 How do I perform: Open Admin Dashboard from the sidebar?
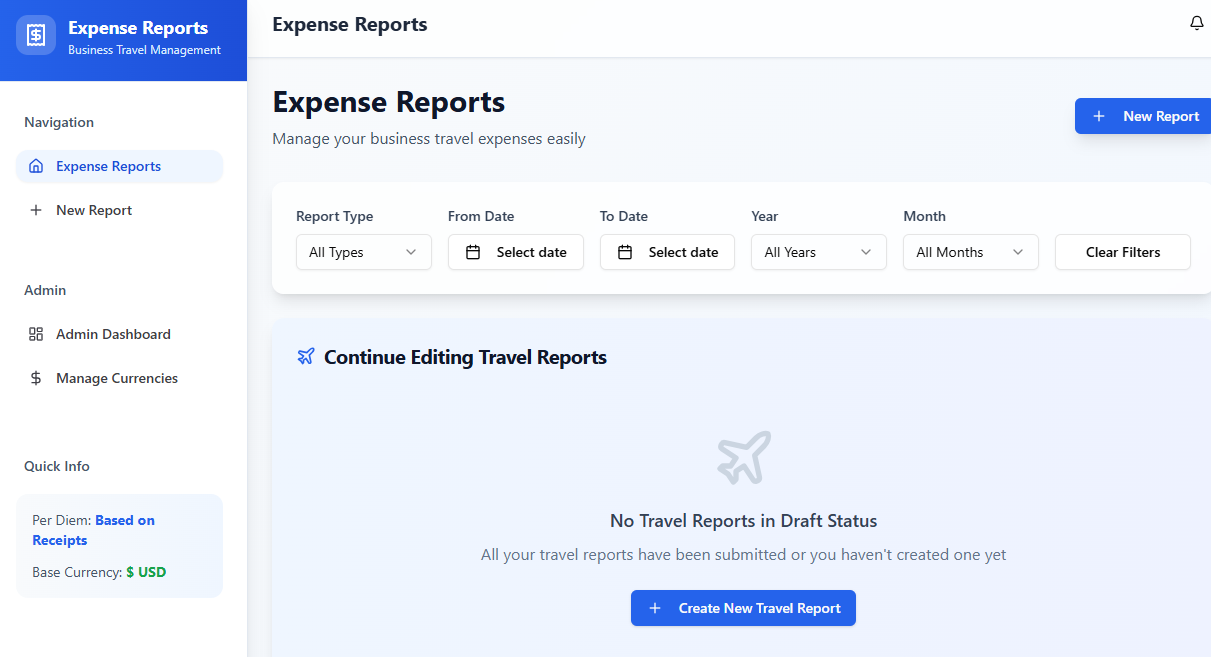coord(119,334)
